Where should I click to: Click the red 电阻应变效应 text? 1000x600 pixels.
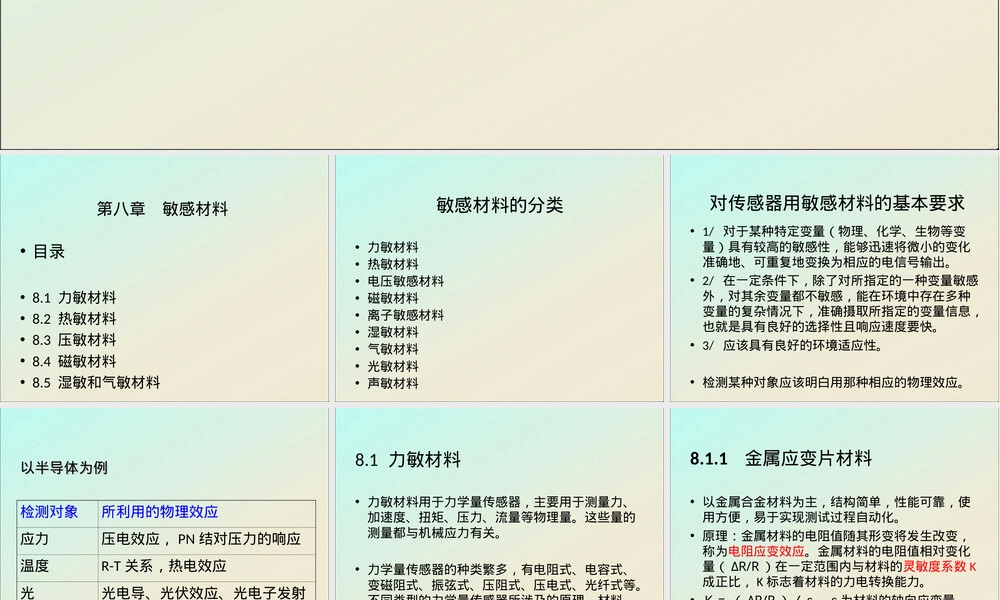point(766,552)
